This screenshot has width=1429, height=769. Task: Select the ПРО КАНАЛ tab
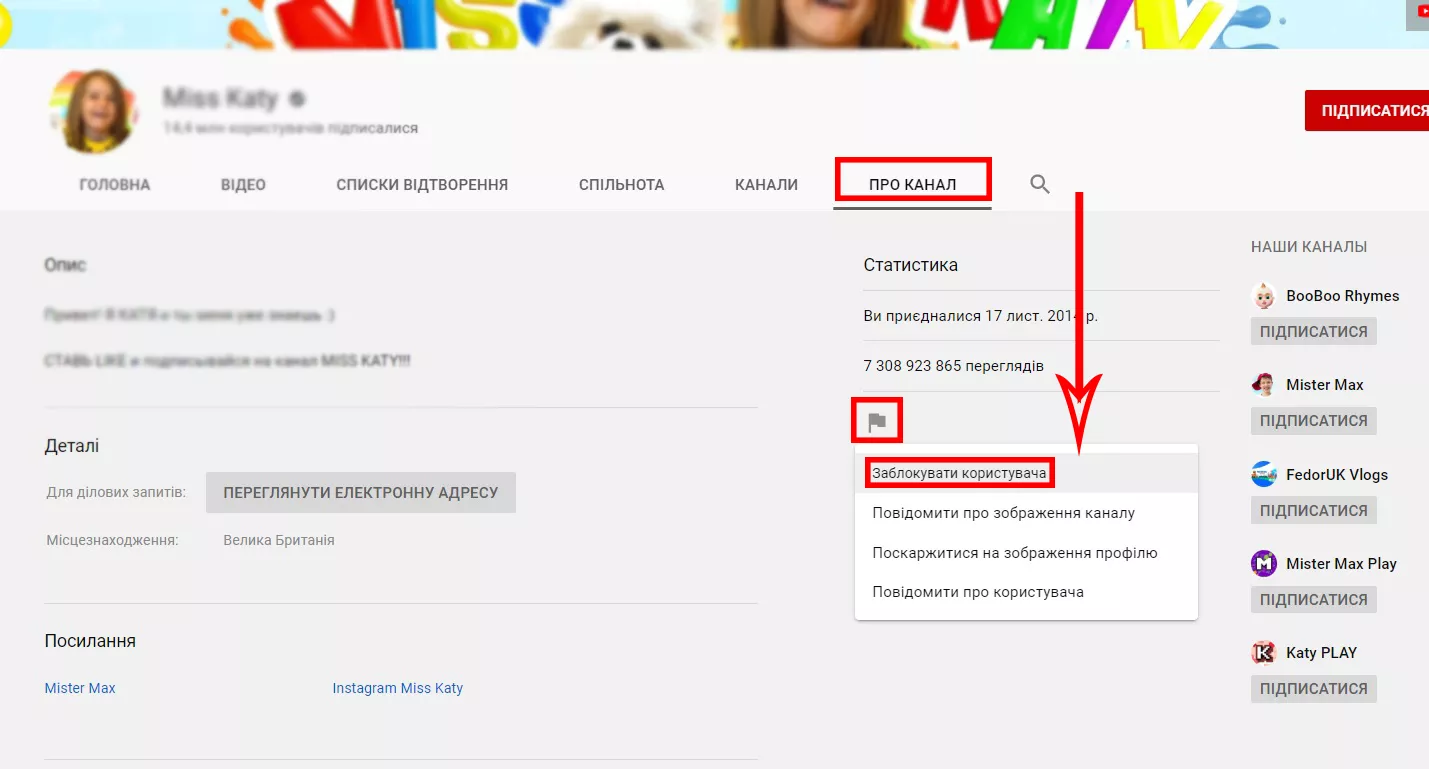[x=912, y=185]
